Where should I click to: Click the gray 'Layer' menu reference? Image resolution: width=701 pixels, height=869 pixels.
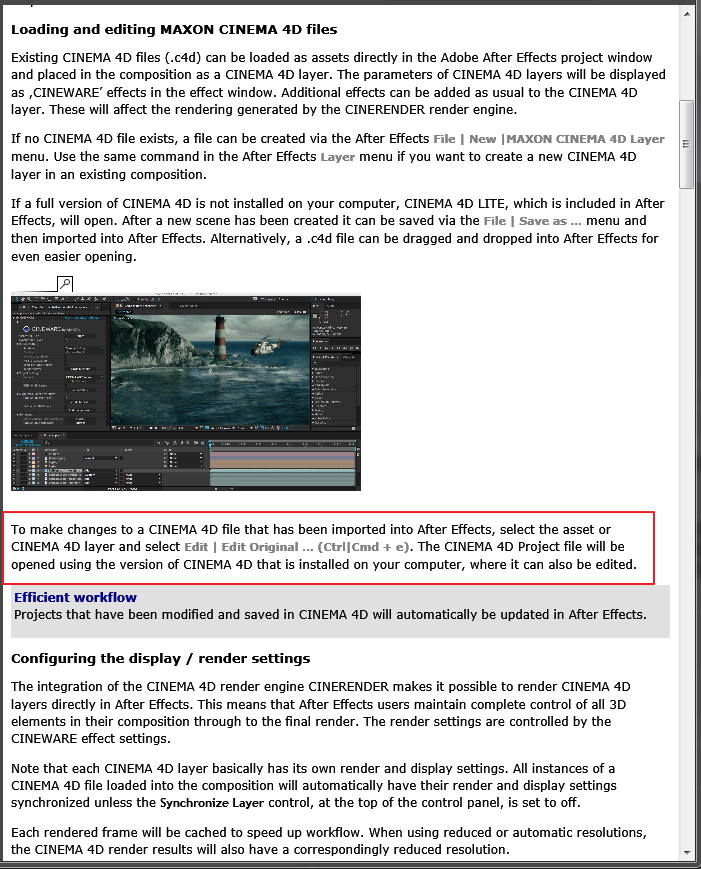pyautogui.click(x=337, y=157)
